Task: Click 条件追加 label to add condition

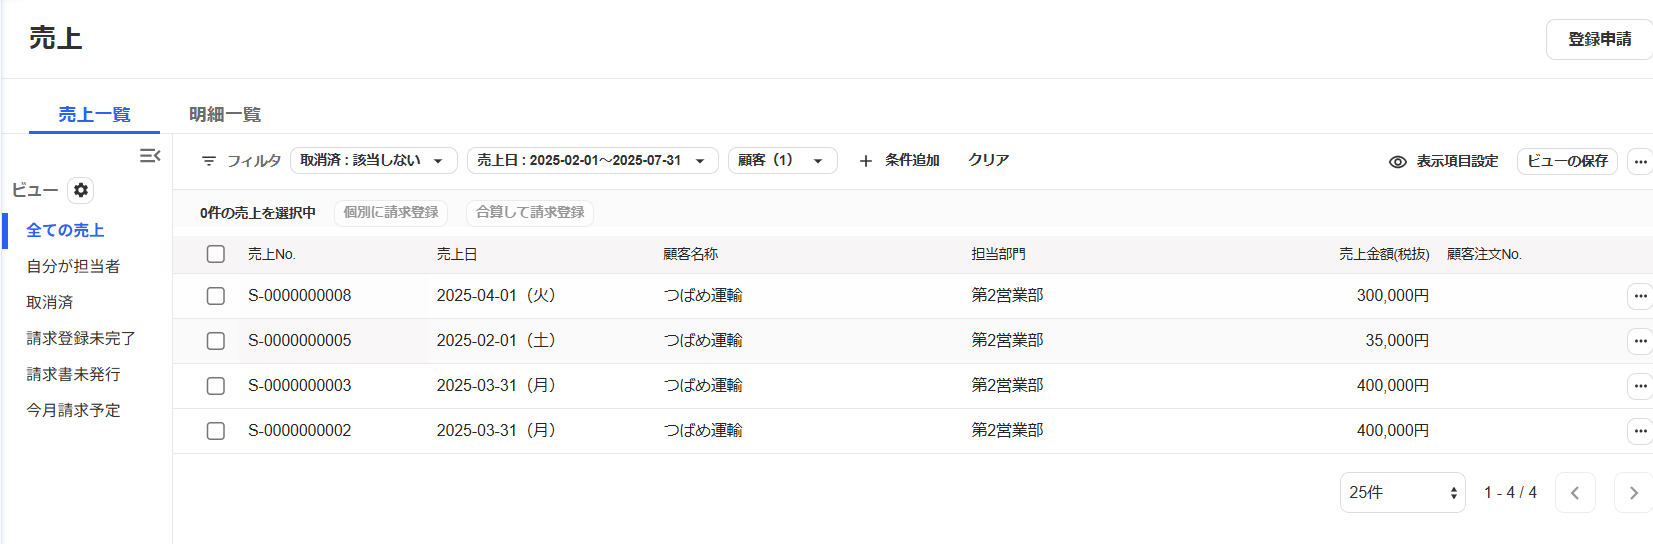Action: click(912, 160)
